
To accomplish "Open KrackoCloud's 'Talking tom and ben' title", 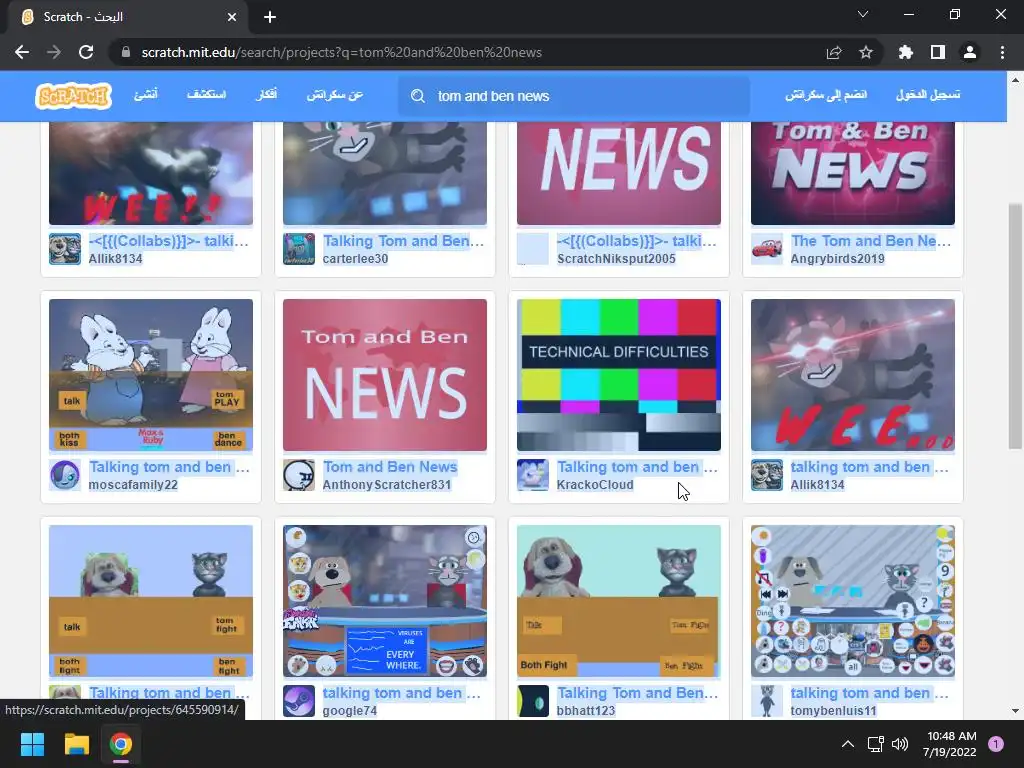I will pos(637,467).
